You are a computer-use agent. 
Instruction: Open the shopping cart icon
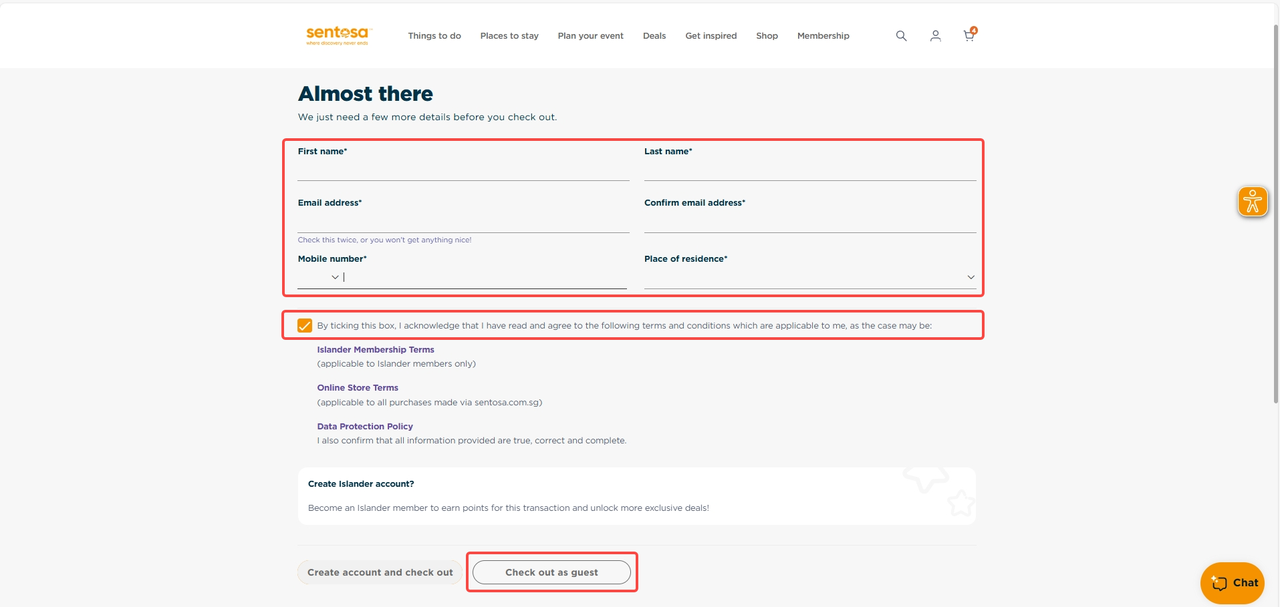click(x=969, y=36)
